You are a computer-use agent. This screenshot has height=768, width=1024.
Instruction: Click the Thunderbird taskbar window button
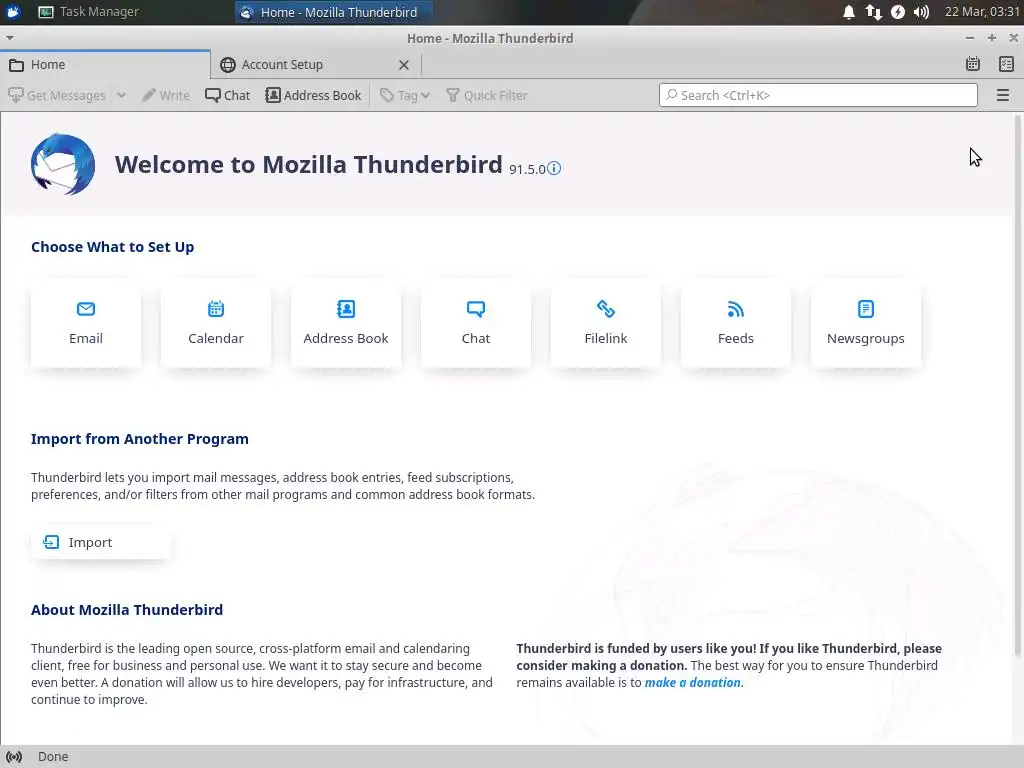[333, 12]
